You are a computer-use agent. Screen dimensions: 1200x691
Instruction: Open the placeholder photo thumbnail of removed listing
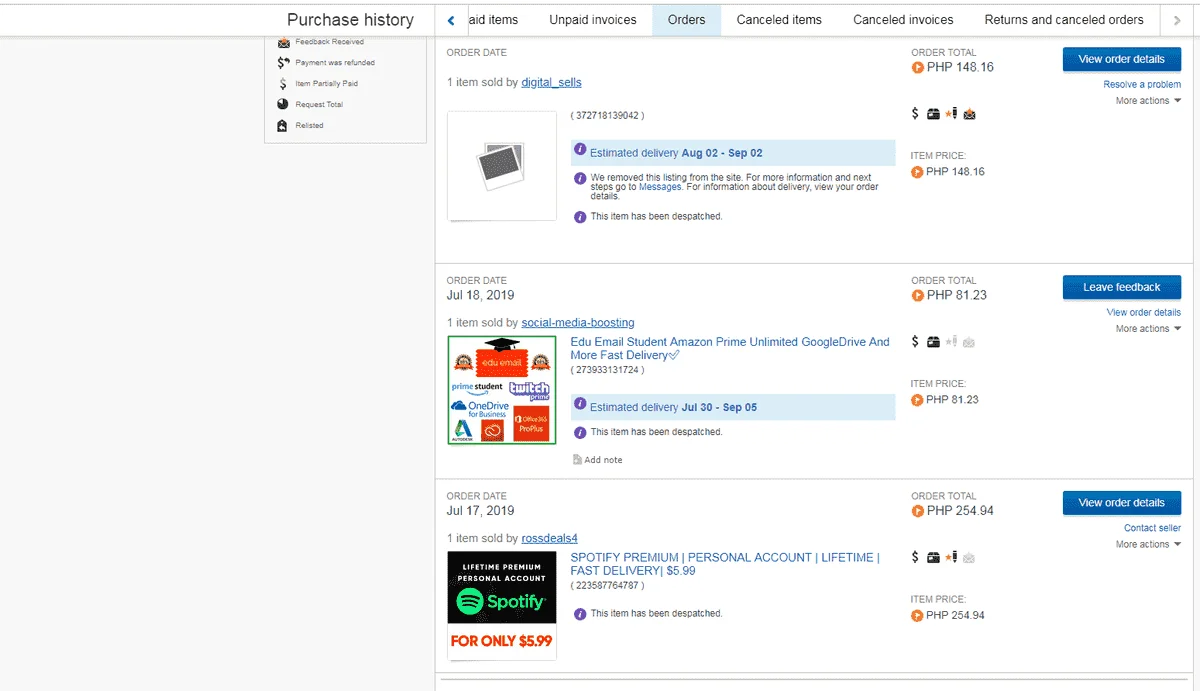502,165
